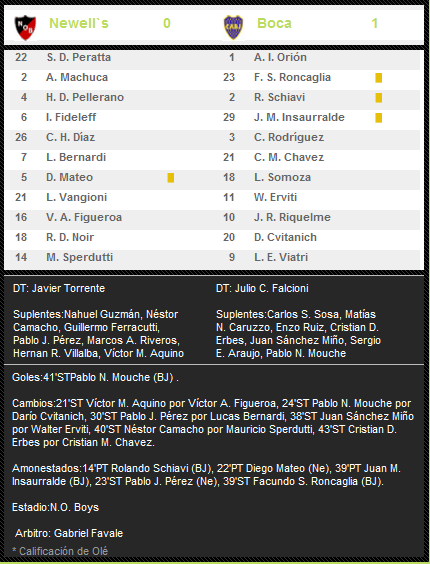
Task: Click DT Javier Torrente text
Action: [59, 288]
